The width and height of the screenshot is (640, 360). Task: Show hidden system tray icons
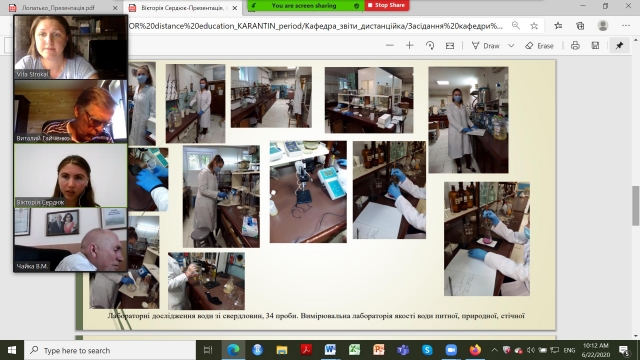pyautogui.click(x=494, y=350)
